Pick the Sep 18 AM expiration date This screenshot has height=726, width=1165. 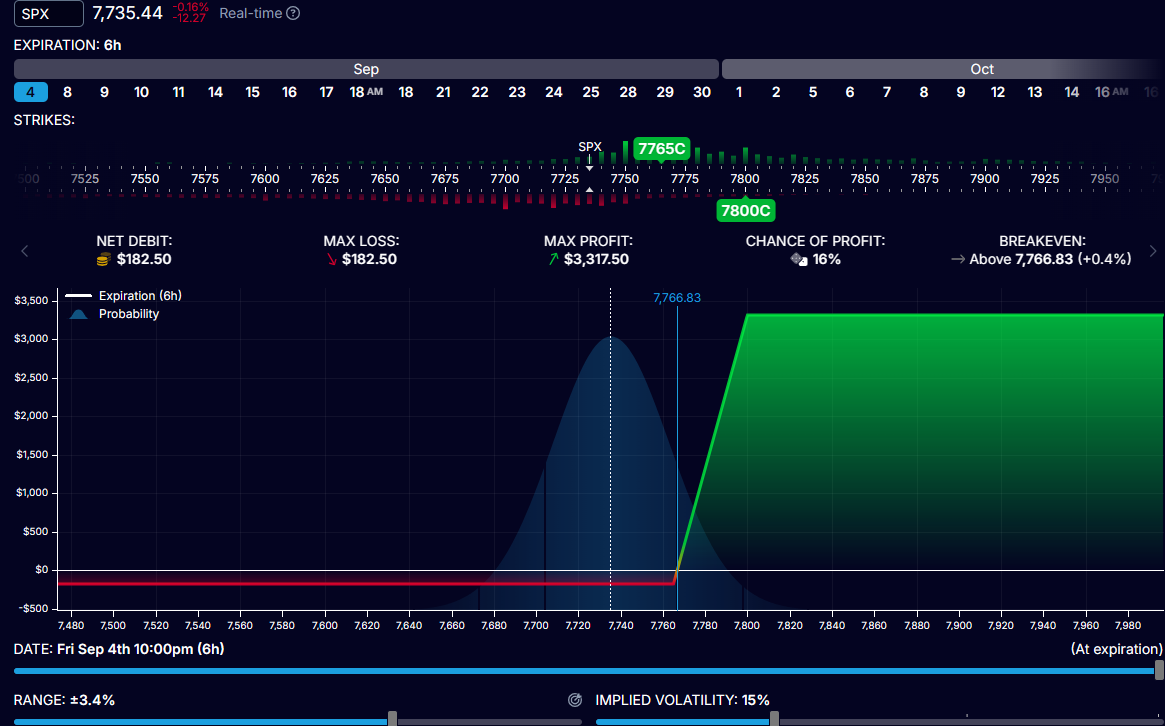click(x=366, y=92)
